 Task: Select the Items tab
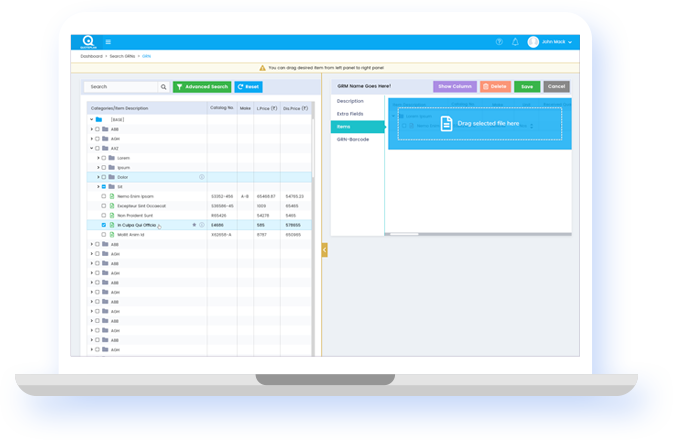coord(358,127)
